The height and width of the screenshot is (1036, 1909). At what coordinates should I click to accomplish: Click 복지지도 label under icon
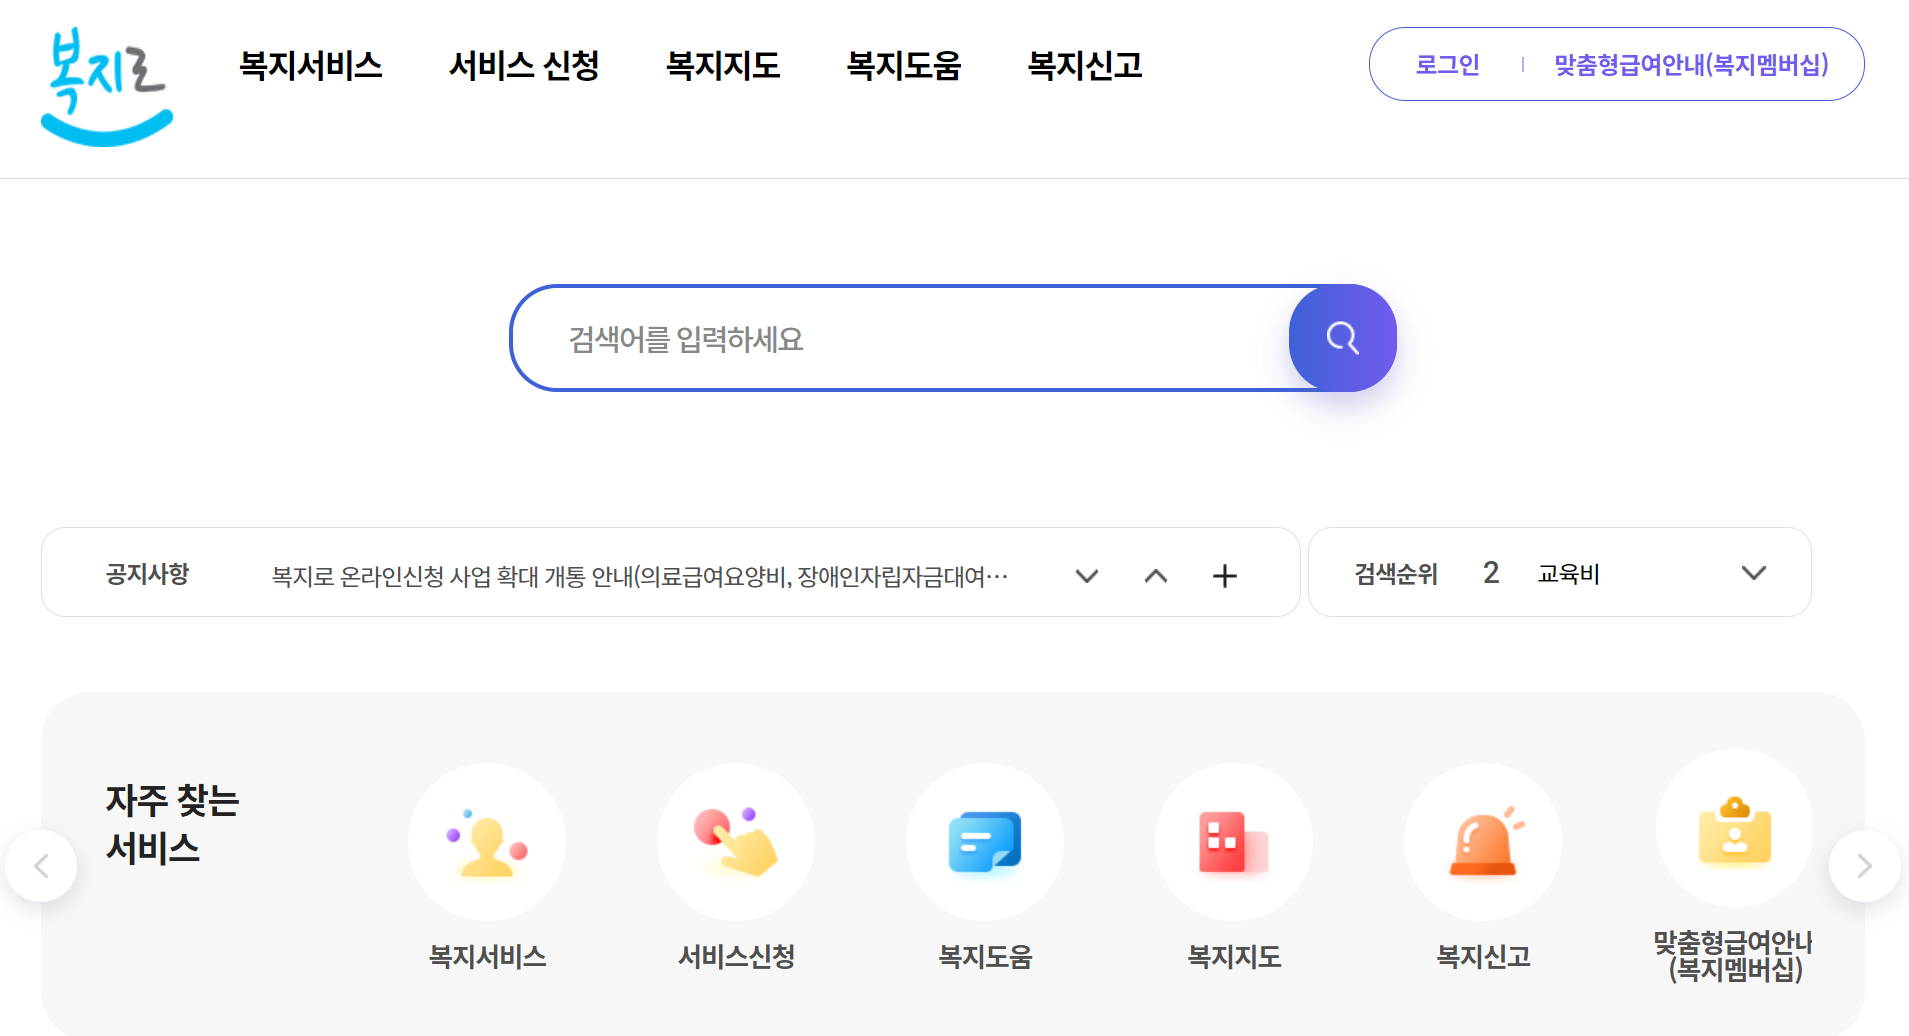[x=1234, y=956]
